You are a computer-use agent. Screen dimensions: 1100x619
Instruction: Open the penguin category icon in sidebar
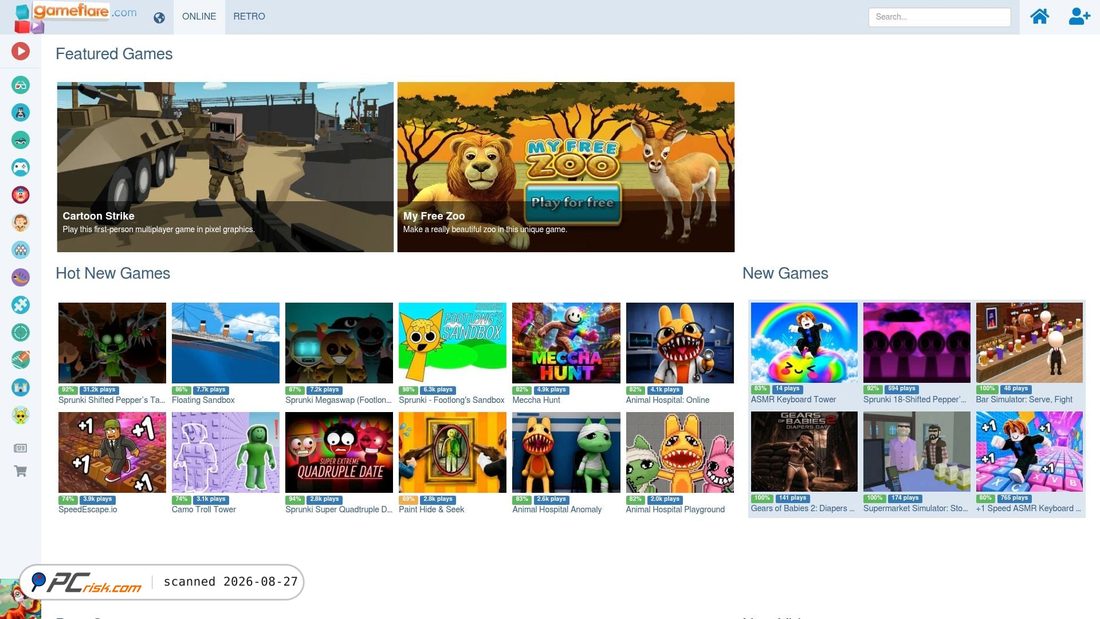(x=20, y=112)
